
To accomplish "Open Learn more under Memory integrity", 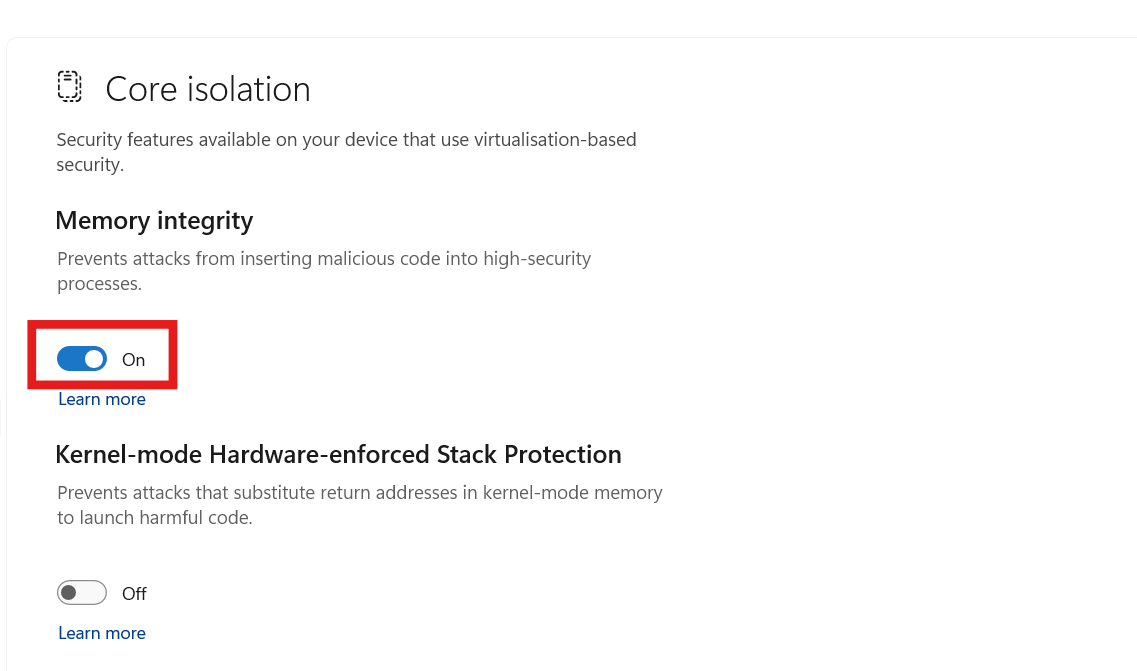I will pos(101,398).
